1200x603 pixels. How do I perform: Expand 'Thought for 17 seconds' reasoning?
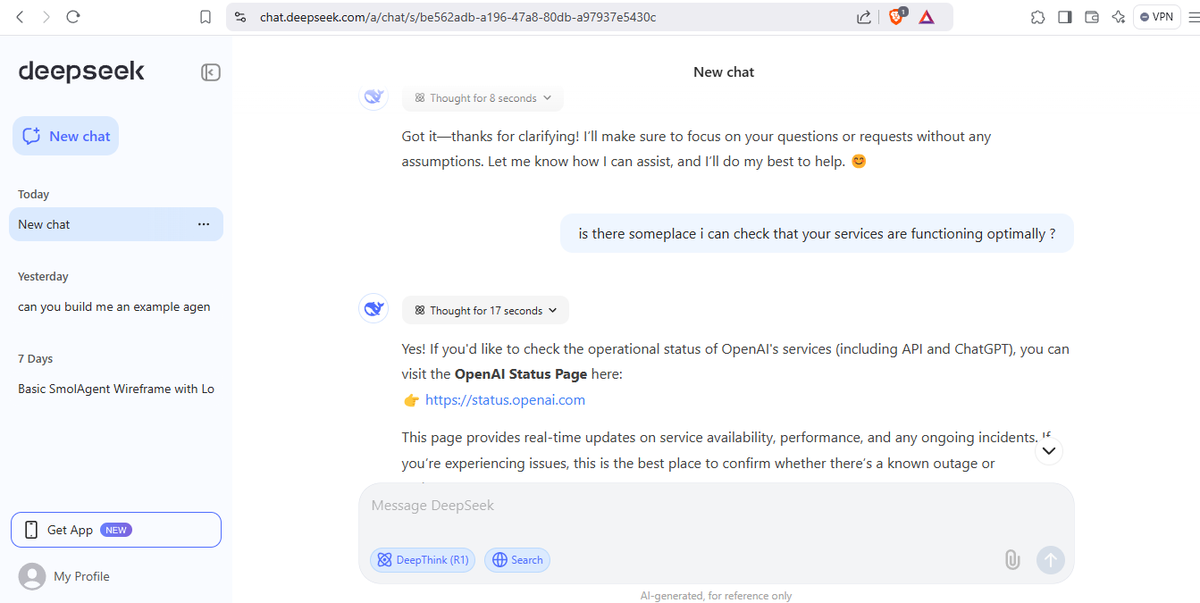pyautogui.click(x=486, y=310)
